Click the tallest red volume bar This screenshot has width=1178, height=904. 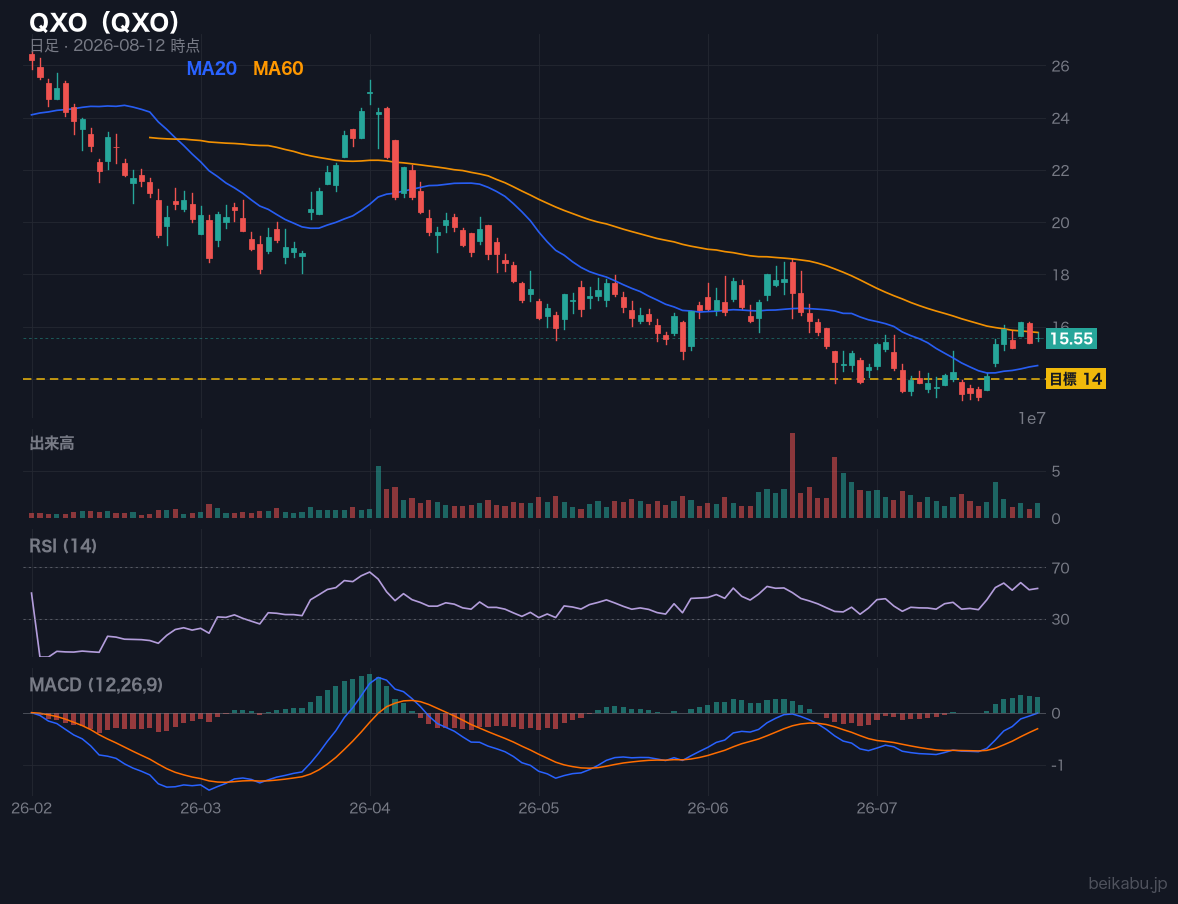tap(792, 476)
